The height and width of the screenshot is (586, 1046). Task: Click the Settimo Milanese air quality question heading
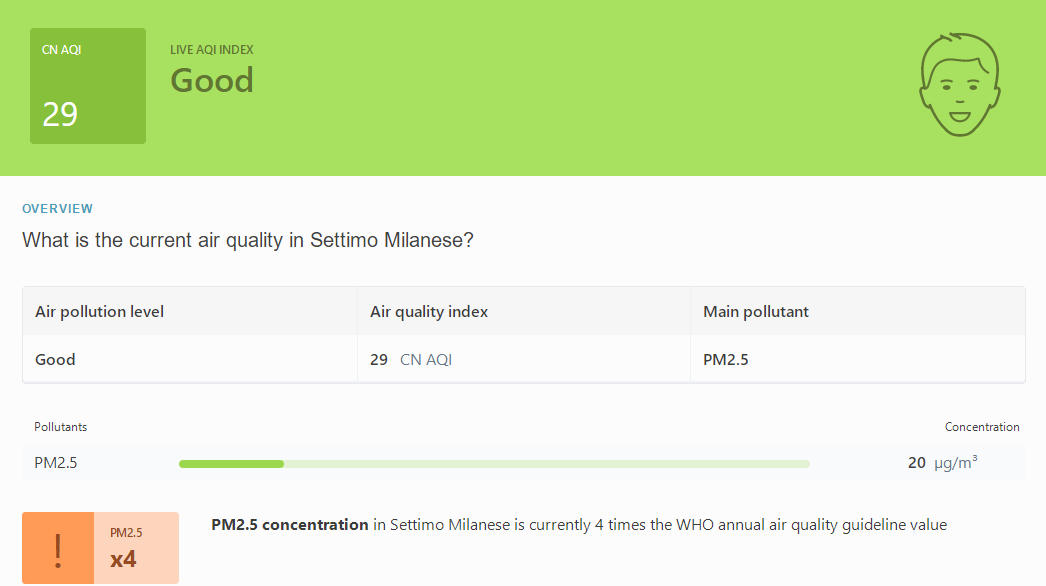[x=247, y=240]
